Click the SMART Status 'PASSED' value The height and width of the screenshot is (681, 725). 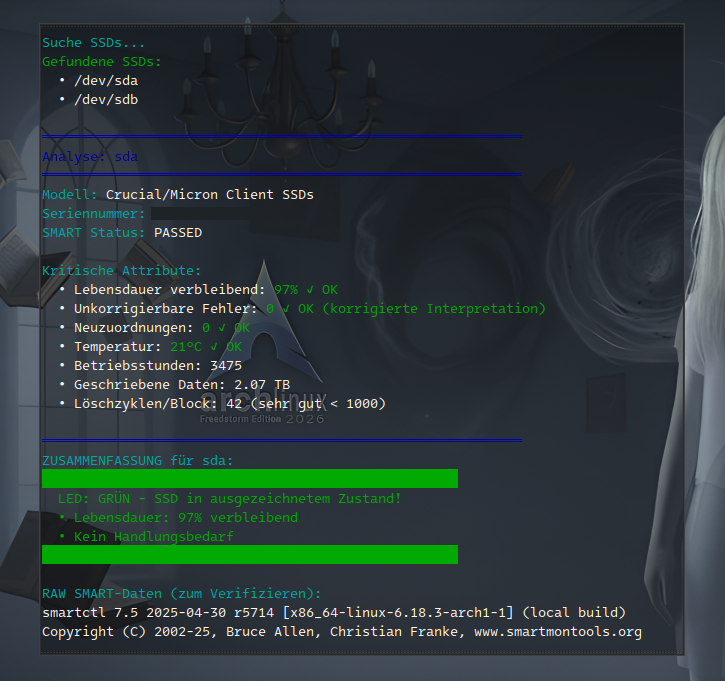pos(178,233)
